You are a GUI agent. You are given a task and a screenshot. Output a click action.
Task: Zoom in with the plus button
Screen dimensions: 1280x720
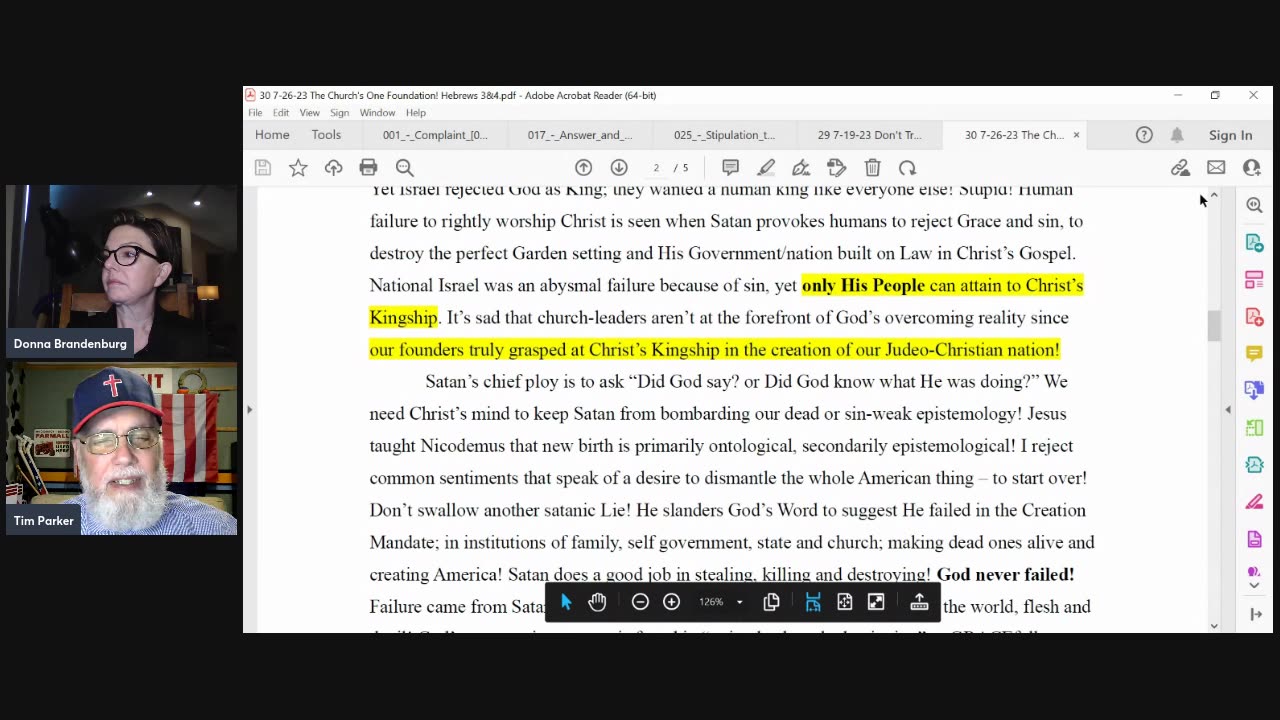coord(672,602)
